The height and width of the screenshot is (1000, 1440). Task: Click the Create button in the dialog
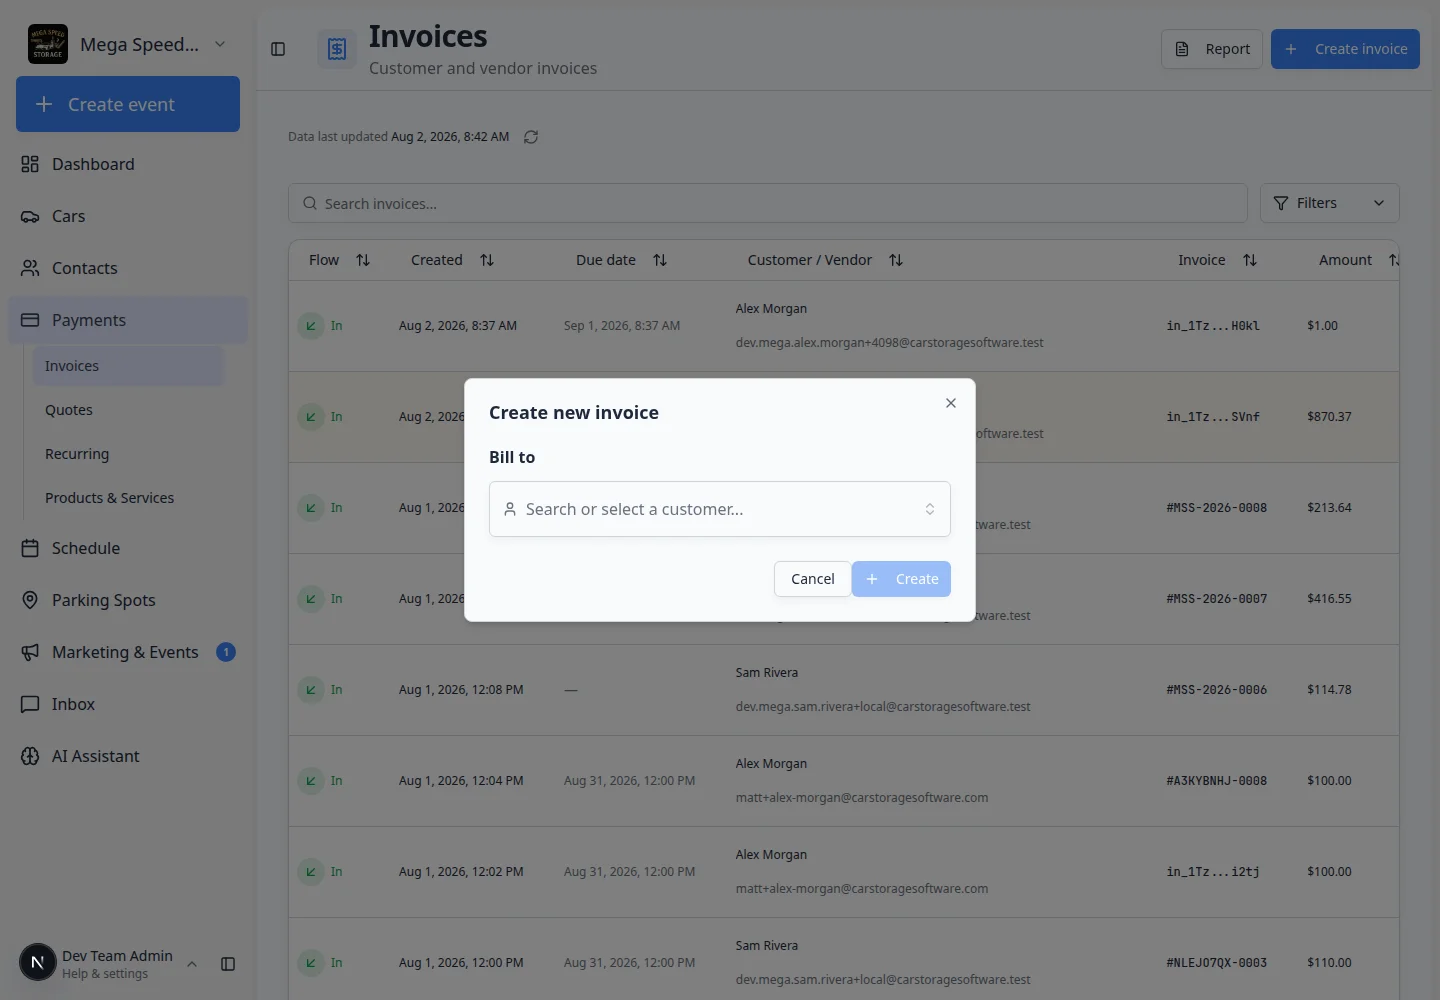point(901,579)
